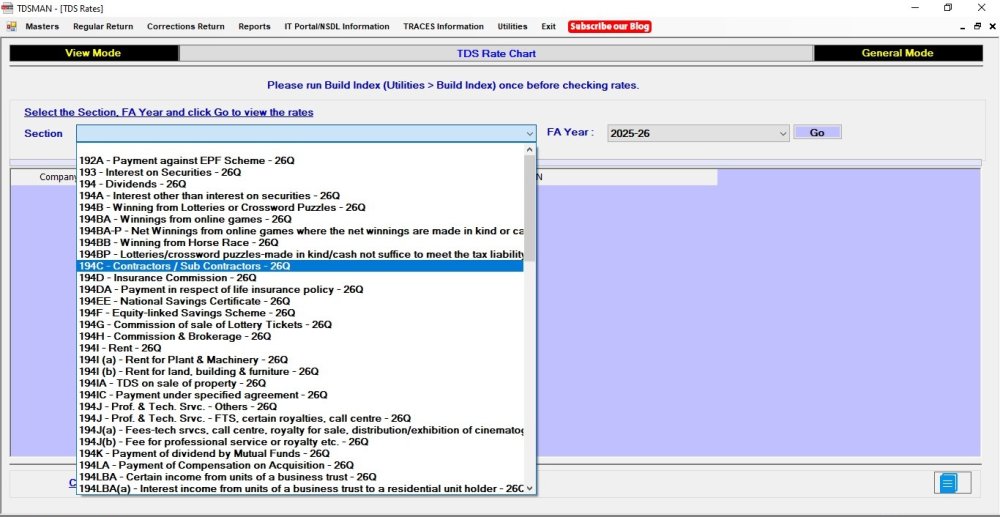Screen dimensions: 1000x517
Task: Restore the inner MDI child window
Action: [x=978, y=27]
